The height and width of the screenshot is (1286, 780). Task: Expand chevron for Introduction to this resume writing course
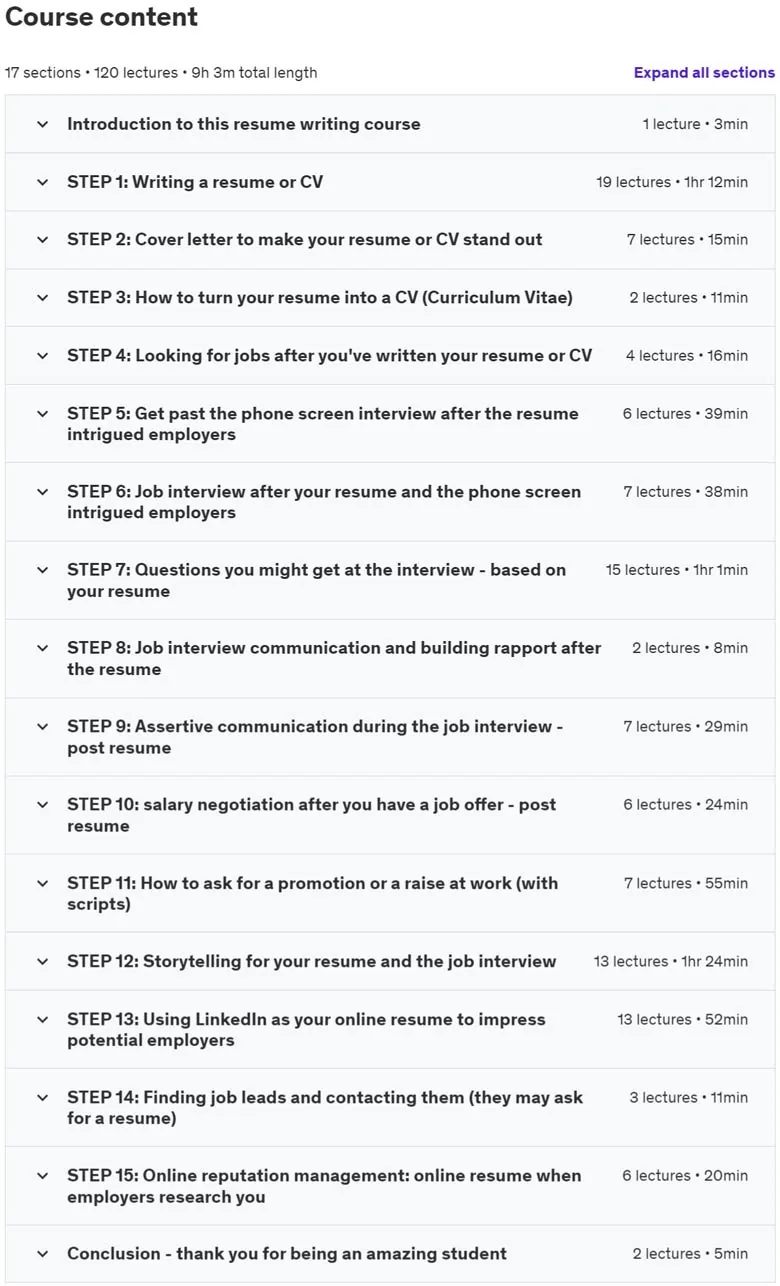[x=42, y=124]
